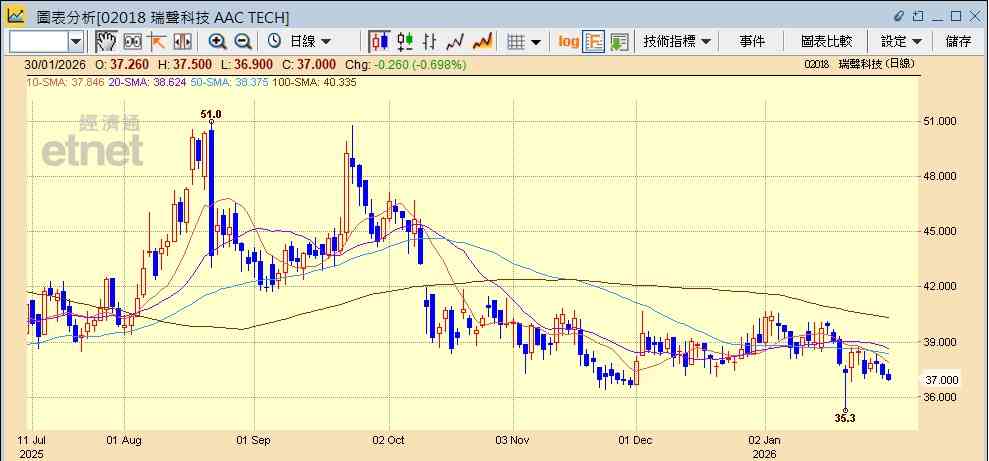Click the green download arrow icon
Viewport: 989px width, 461px height.
coord(619,42)
